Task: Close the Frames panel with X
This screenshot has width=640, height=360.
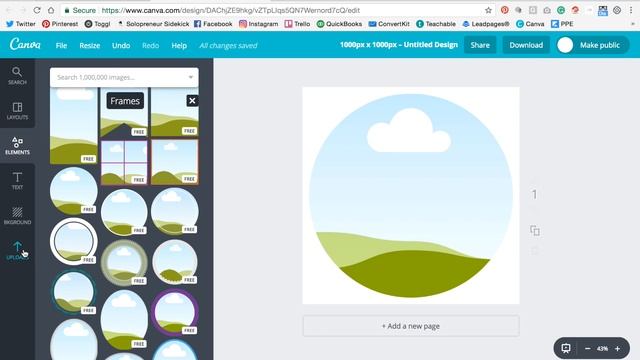Action: coord(192,100)
